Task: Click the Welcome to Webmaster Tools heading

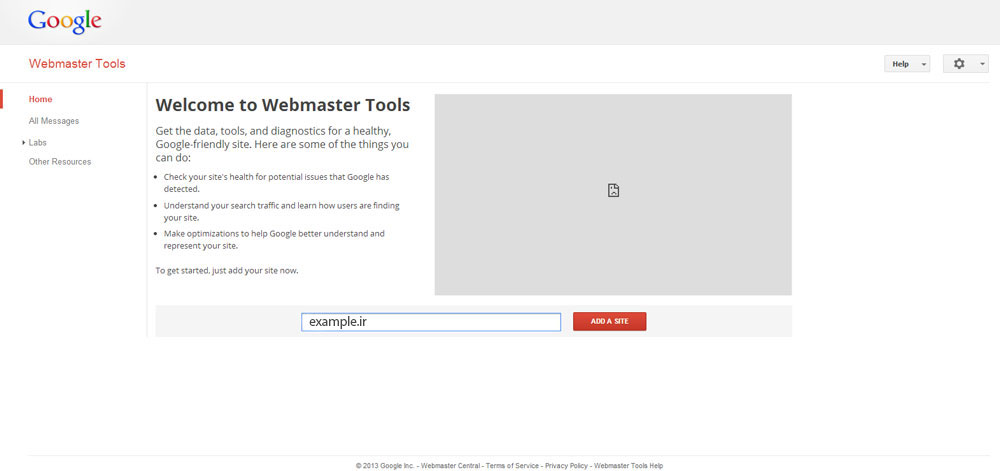Action: [x=282, y=105]
